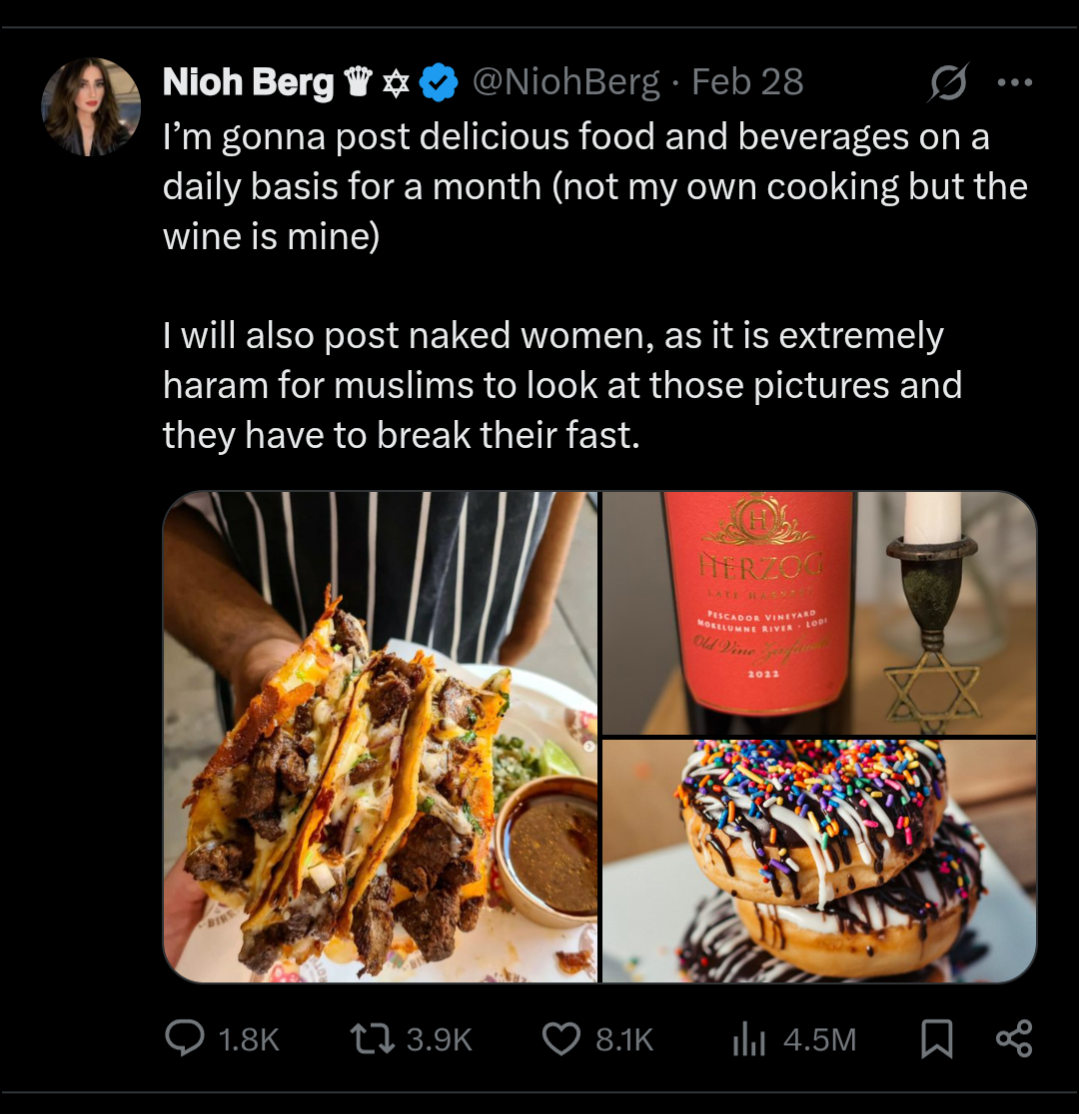The height and width of the screenshot is (1114, 1079).
Task: View post analytics bar chart icon
Action: pyautogui.click(x=749, y=1041)
